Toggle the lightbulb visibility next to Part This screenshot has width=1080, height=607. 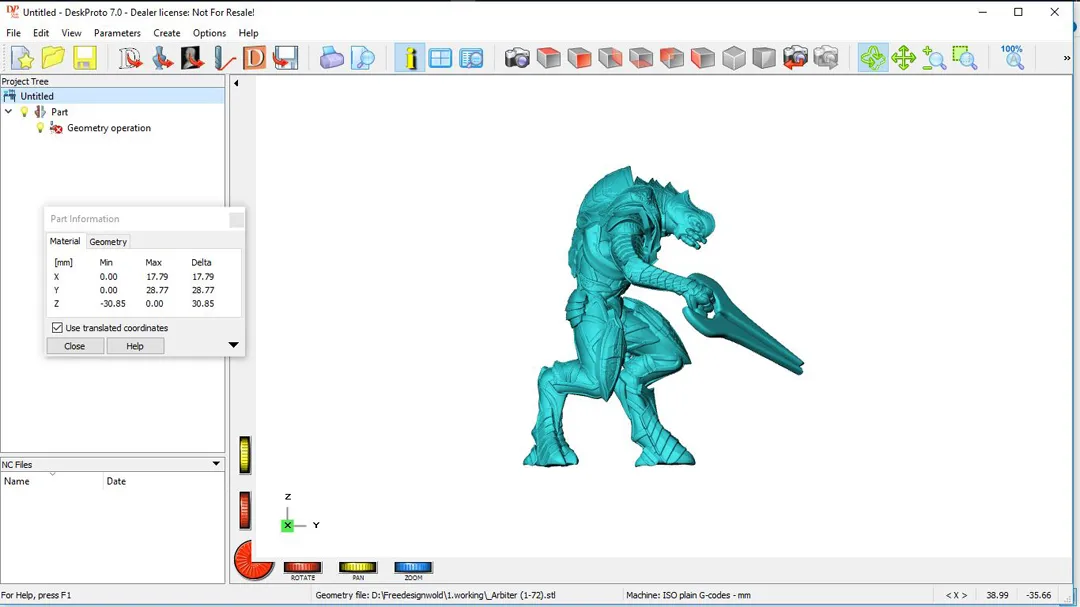click(x=24, y=112)
